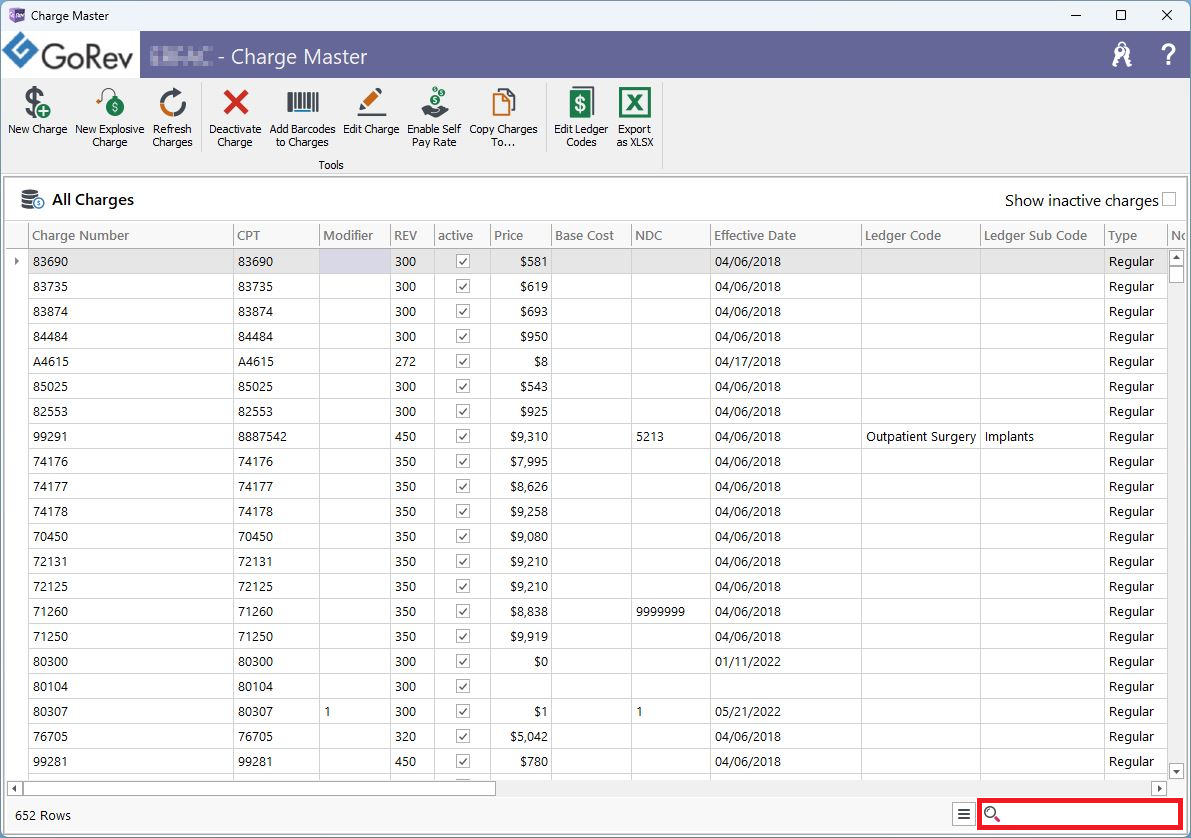Select charge number 70450 cell
This screenshot has width=1191, height=838.
[x=131, y=536]
